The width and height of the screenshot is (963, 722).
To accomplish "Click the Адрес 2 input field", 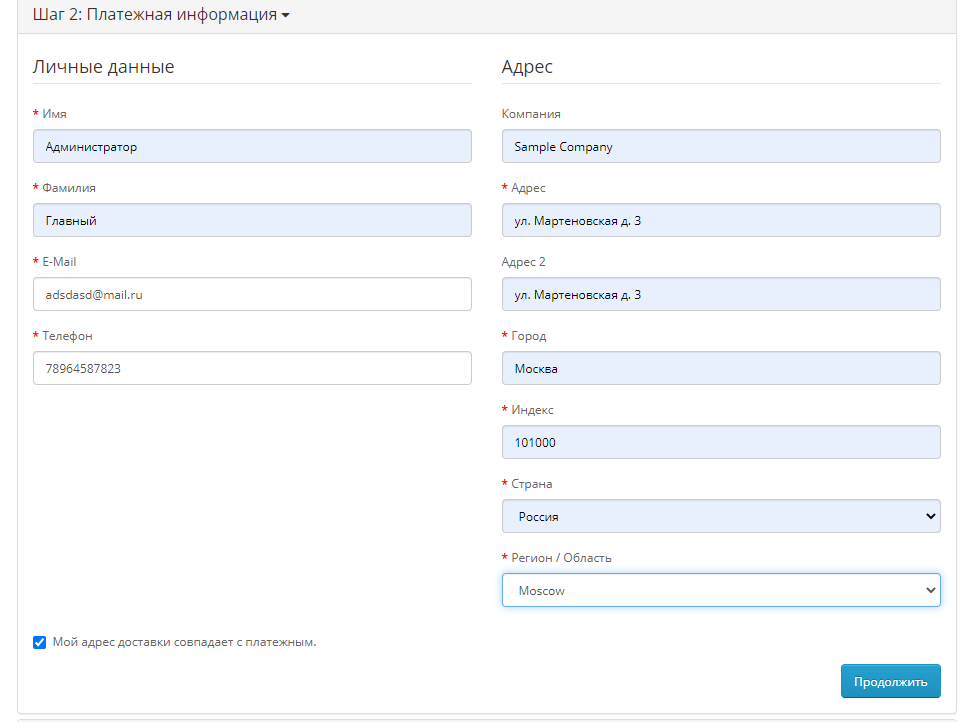I will coord(721,294).
